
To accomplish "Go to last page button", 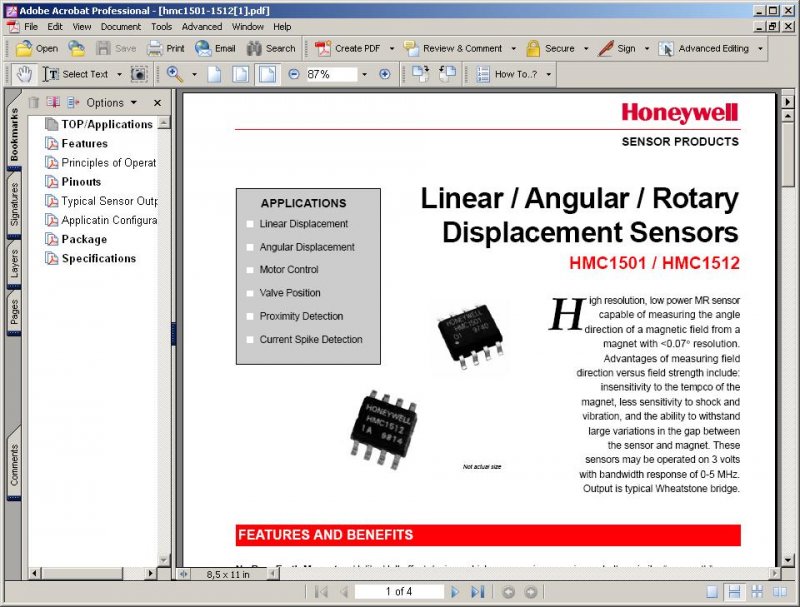I will 477,592.
